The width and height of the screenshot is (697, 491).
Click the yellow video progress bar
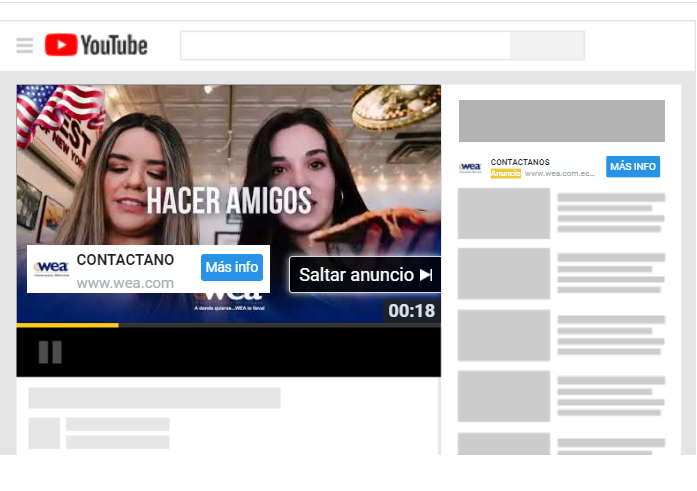[x=68, y=325]
